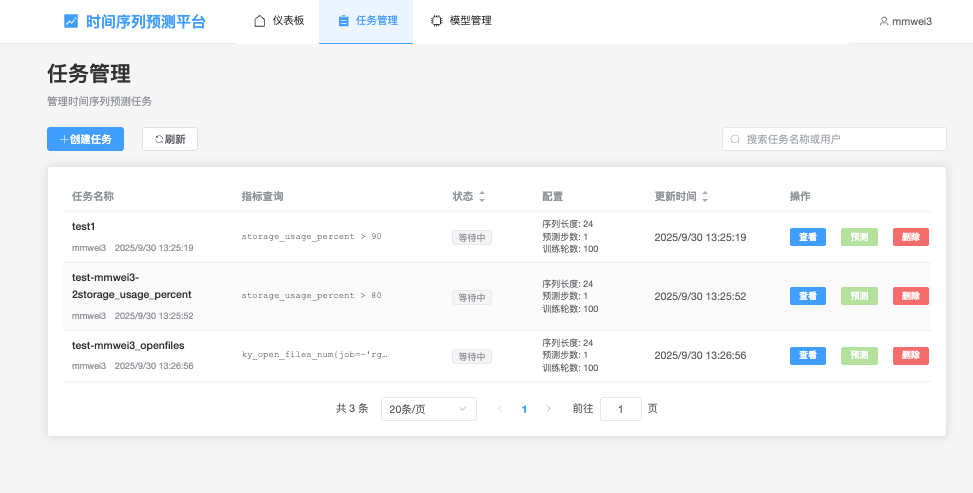This screenshot has height=493, width=973.
Task: Open the mmwei3 user menu
Action: pyautogui.click(x=906, y=21)
